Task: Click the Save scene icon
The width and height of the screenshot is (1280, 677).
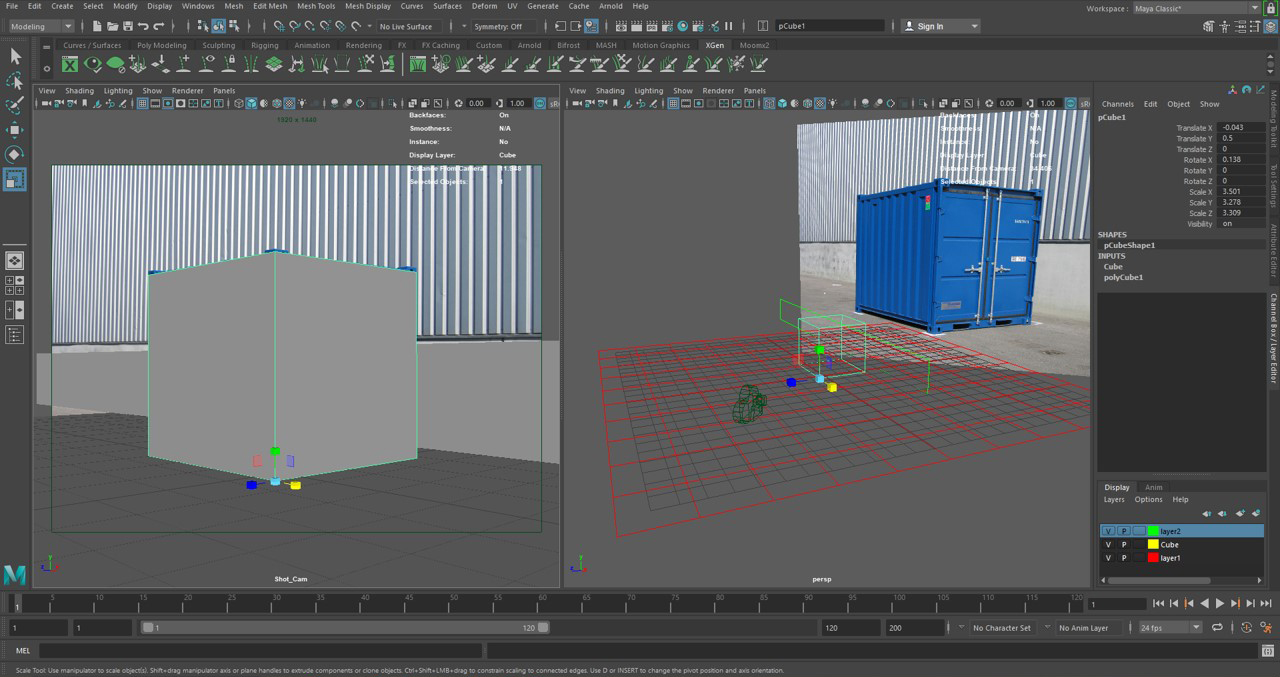Action: [127, 26]
